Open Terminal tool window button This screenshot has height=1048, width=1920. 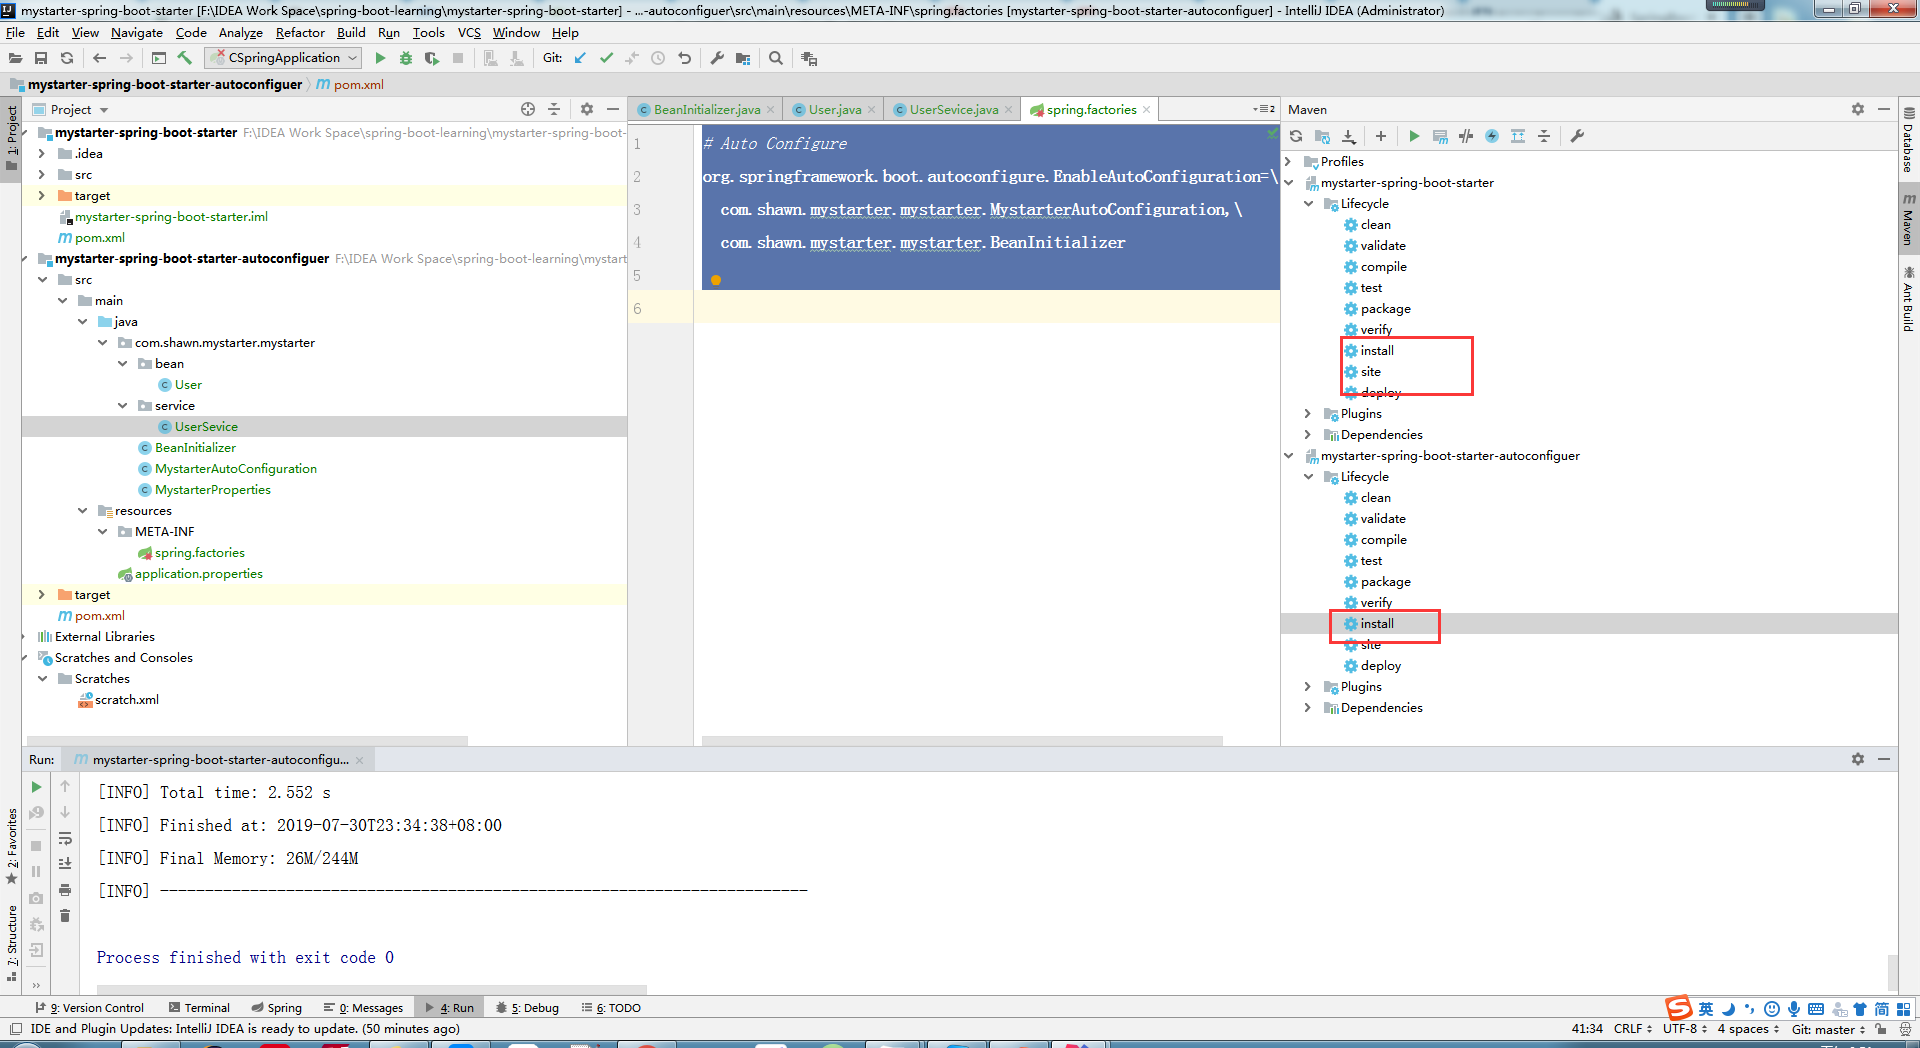pos(199,1008)
